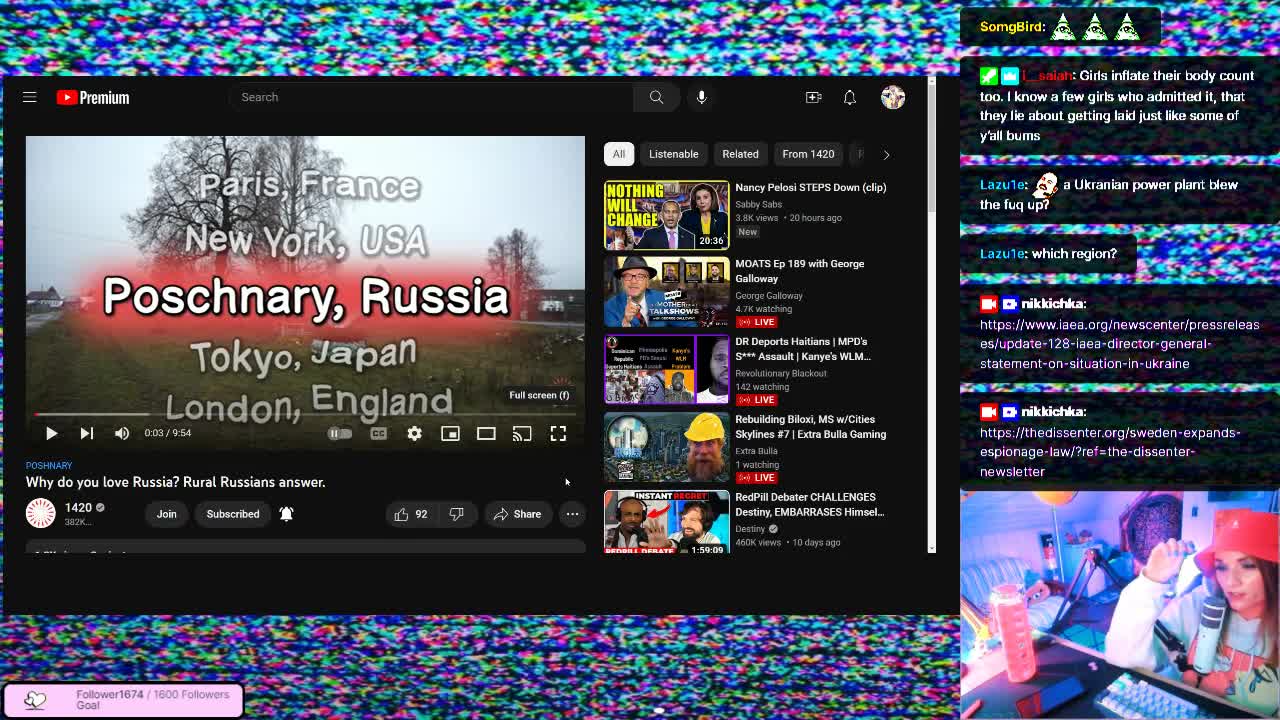Screen dimensions: 1280x720
Task: Click Extra Bulla Gaming channel name
Action: 757,451
